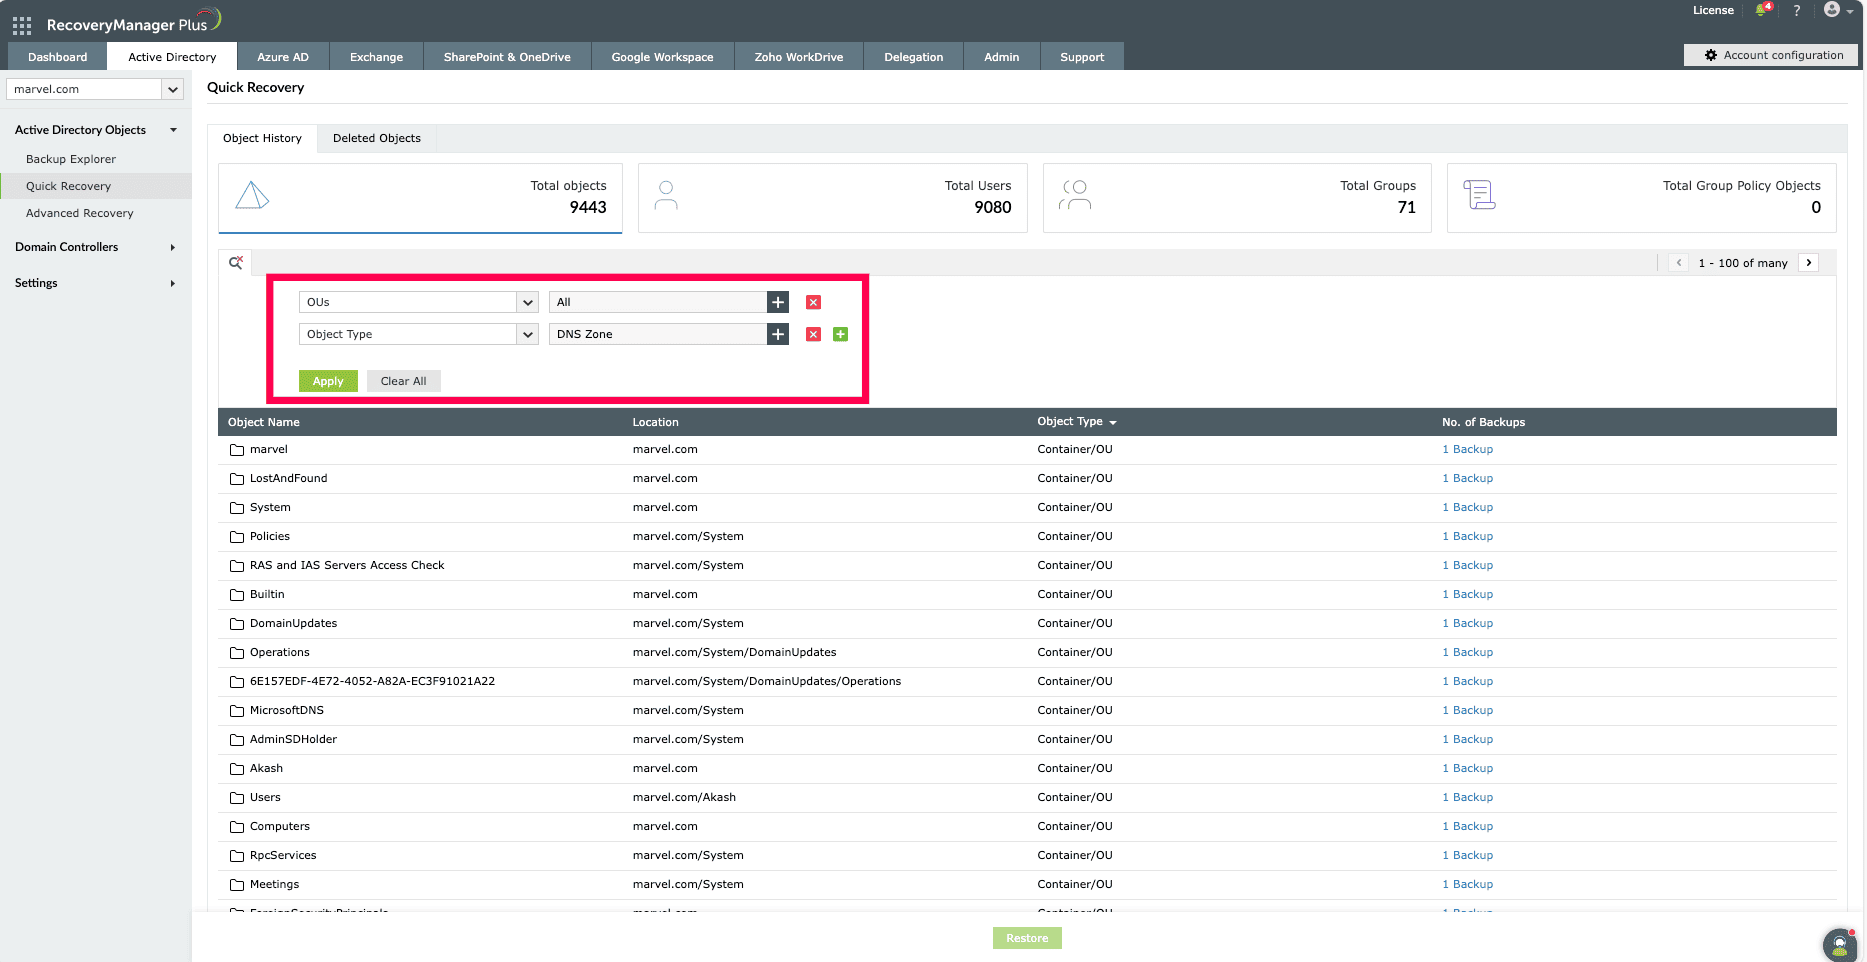The image size is (1867, 962).
Task: Remove the OUs filter row
Action: click(814, 302)
